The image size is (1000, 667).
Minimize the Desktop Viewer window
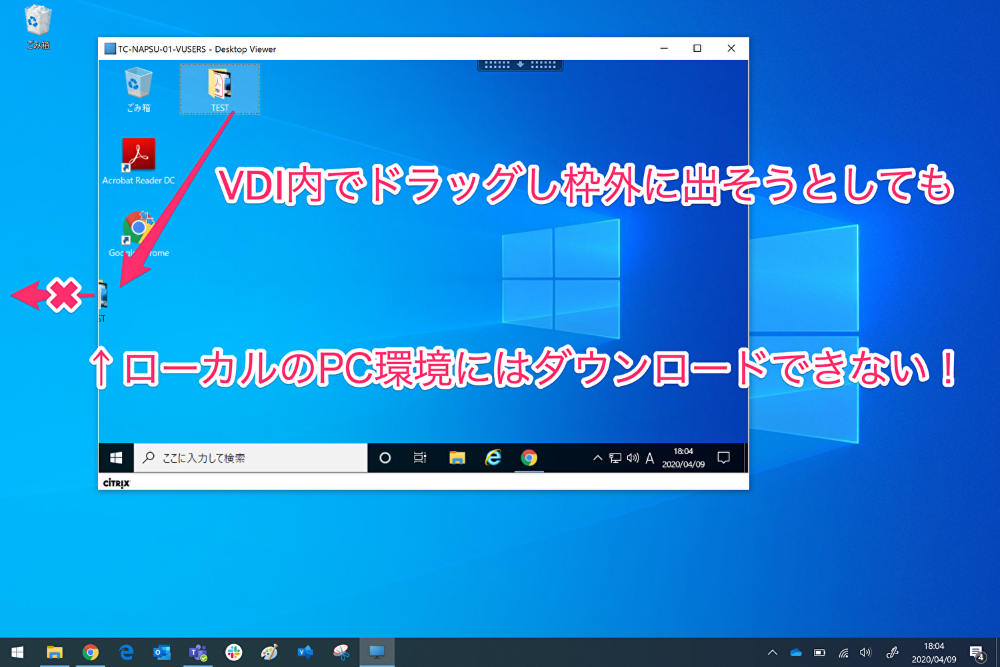(664, 48)
